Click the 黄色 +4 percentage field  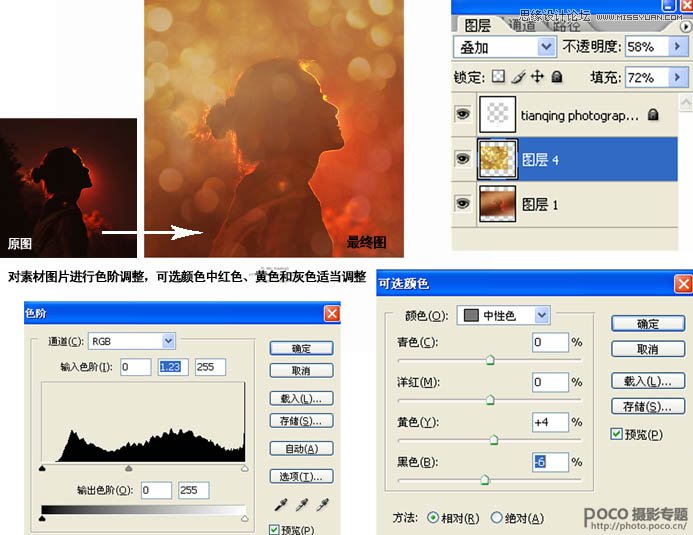[x=550, y=422]
